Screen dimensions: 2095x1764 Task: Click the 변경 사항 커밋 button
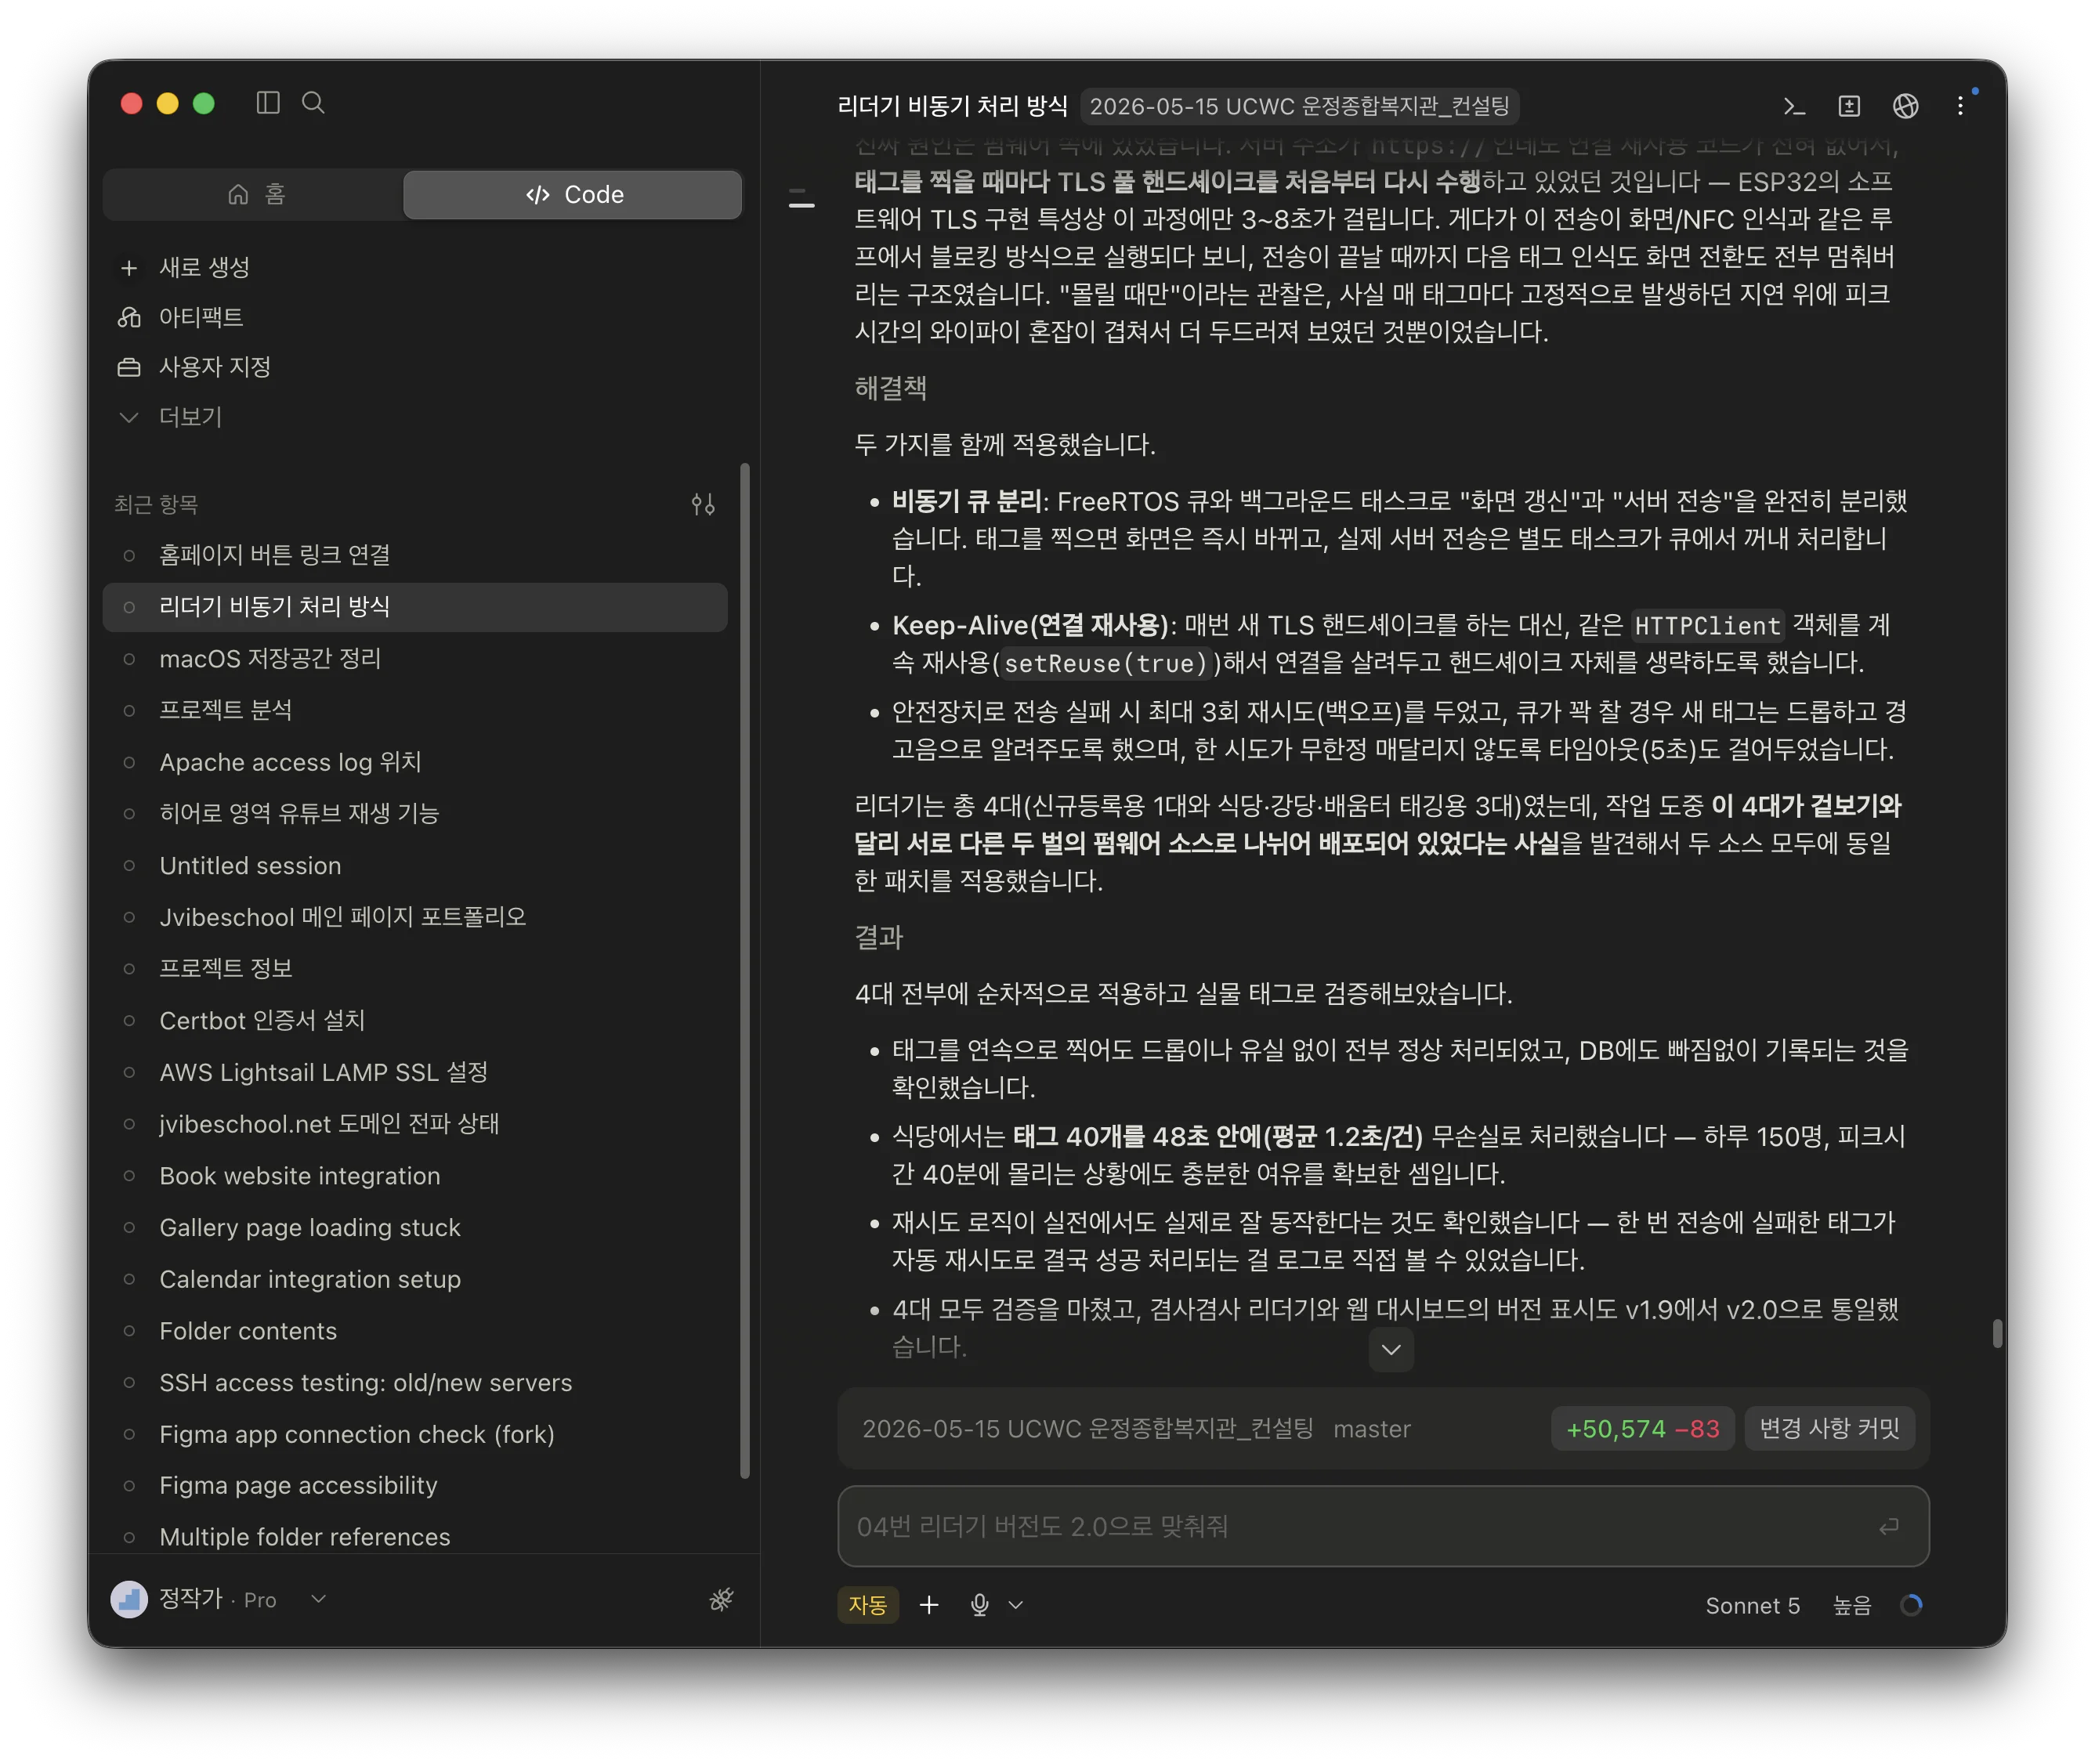coord(1829,1428)
